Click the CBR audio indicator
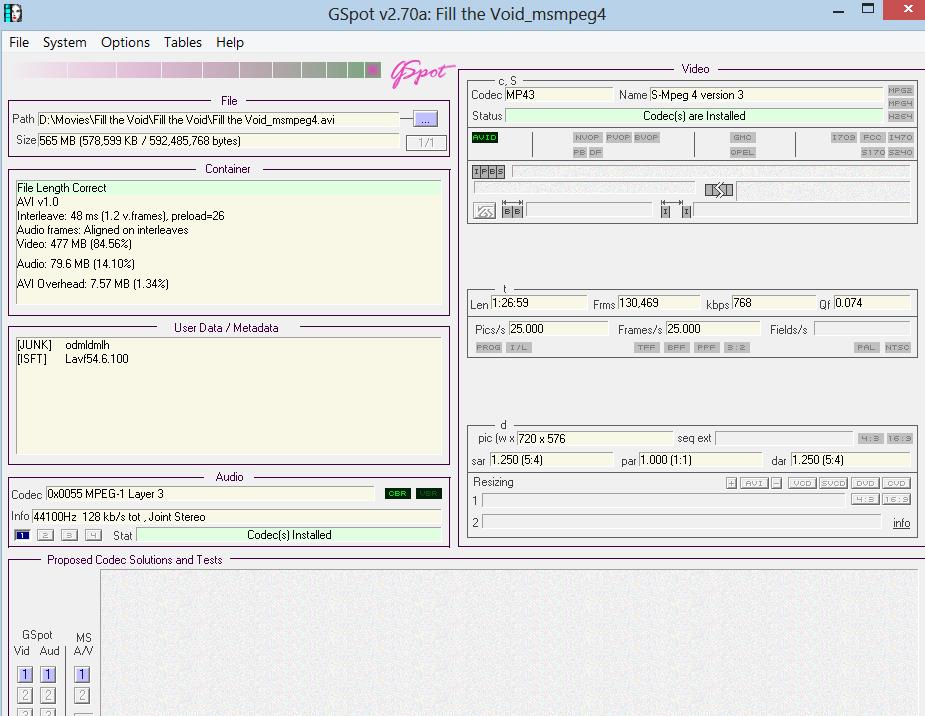This screenshot has width=925, height=716. (398, 494)
